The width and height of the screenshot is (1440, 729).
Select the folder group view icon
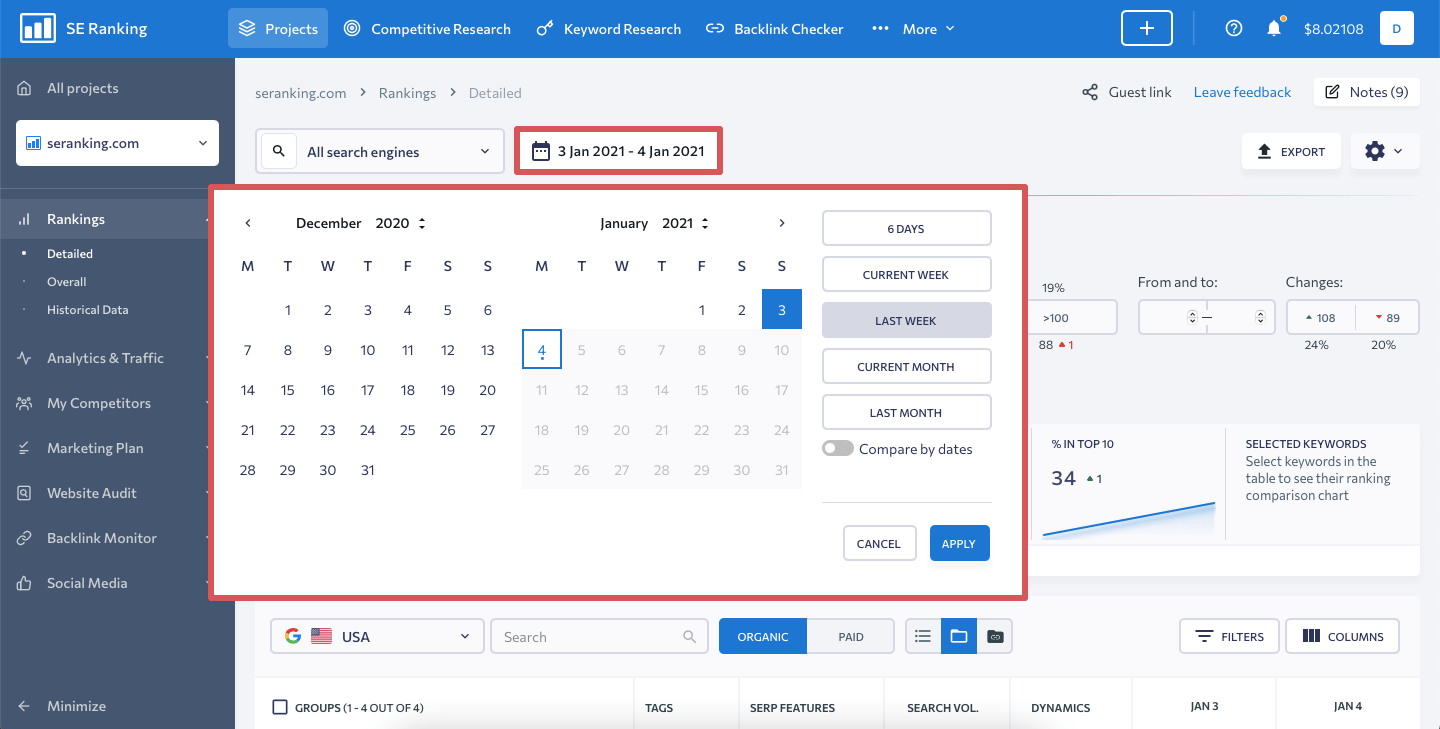(959, 636)
